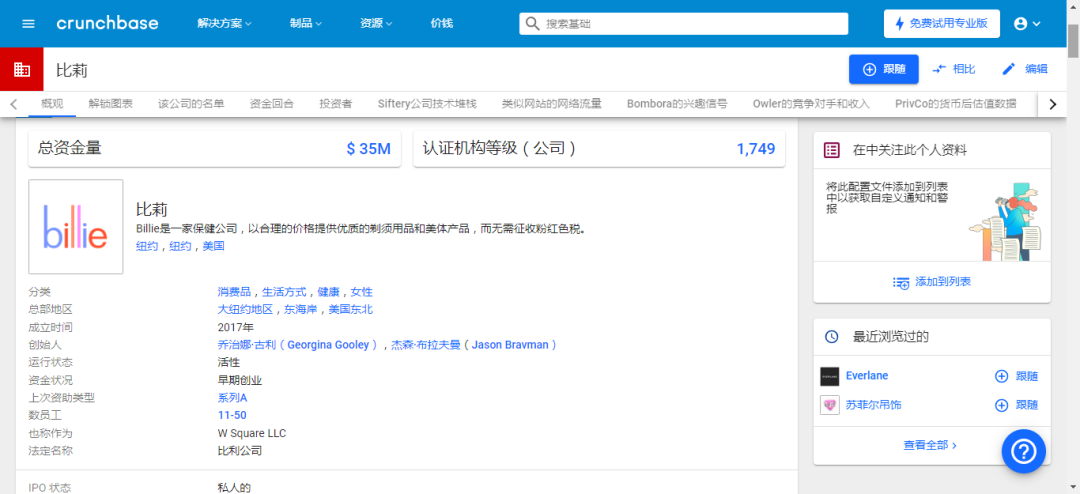Click the clock icon beside 最近浏览过的
1080x494 pixels.
coord(831,337)
